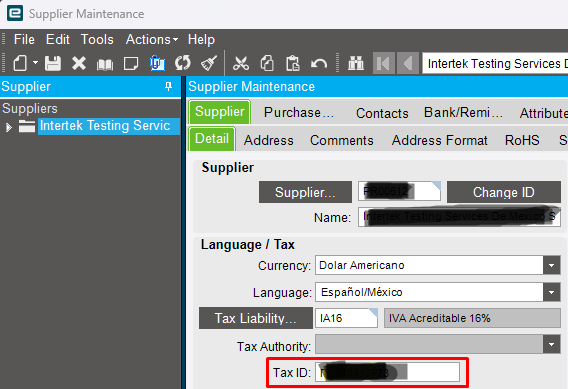Click the Supplier... search button

305,192
